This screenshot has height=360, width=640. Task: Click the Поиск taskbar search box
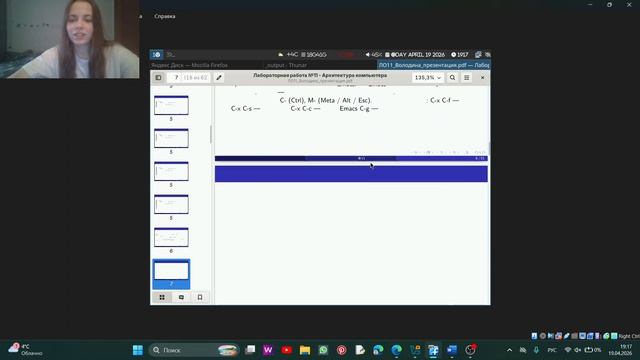tap(194, 350)
